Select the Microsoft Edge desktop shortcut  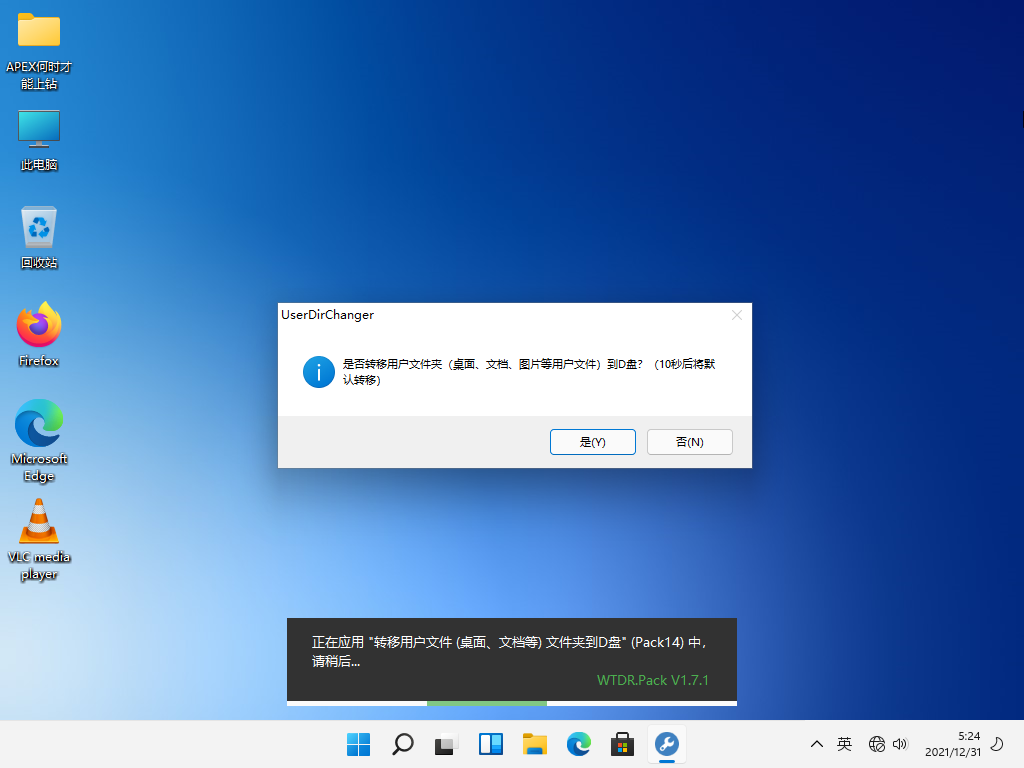coord(39,424)
